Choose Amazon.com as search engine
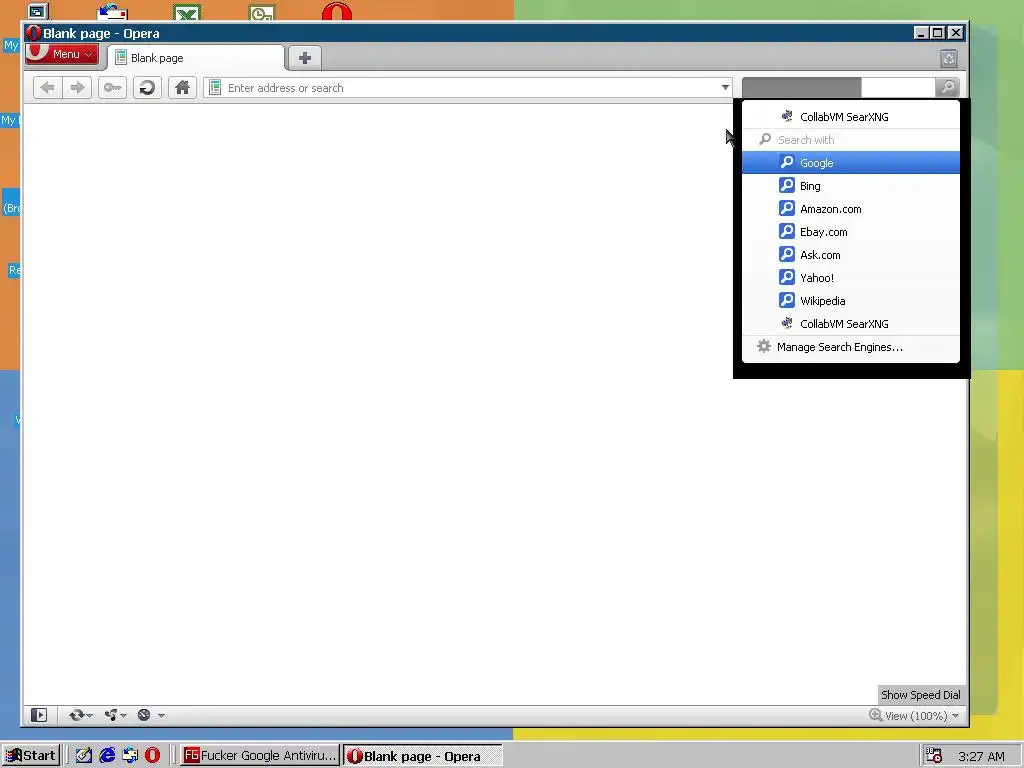1024x768 pixels. coord(851,209)
